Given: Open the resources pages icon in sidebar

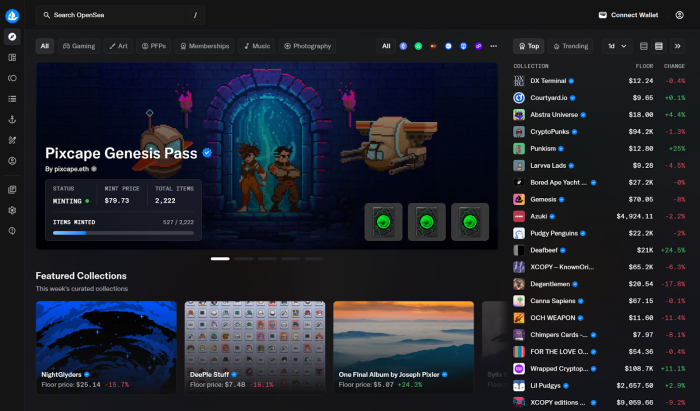Looking at the screenshot, I should (12, 190).
